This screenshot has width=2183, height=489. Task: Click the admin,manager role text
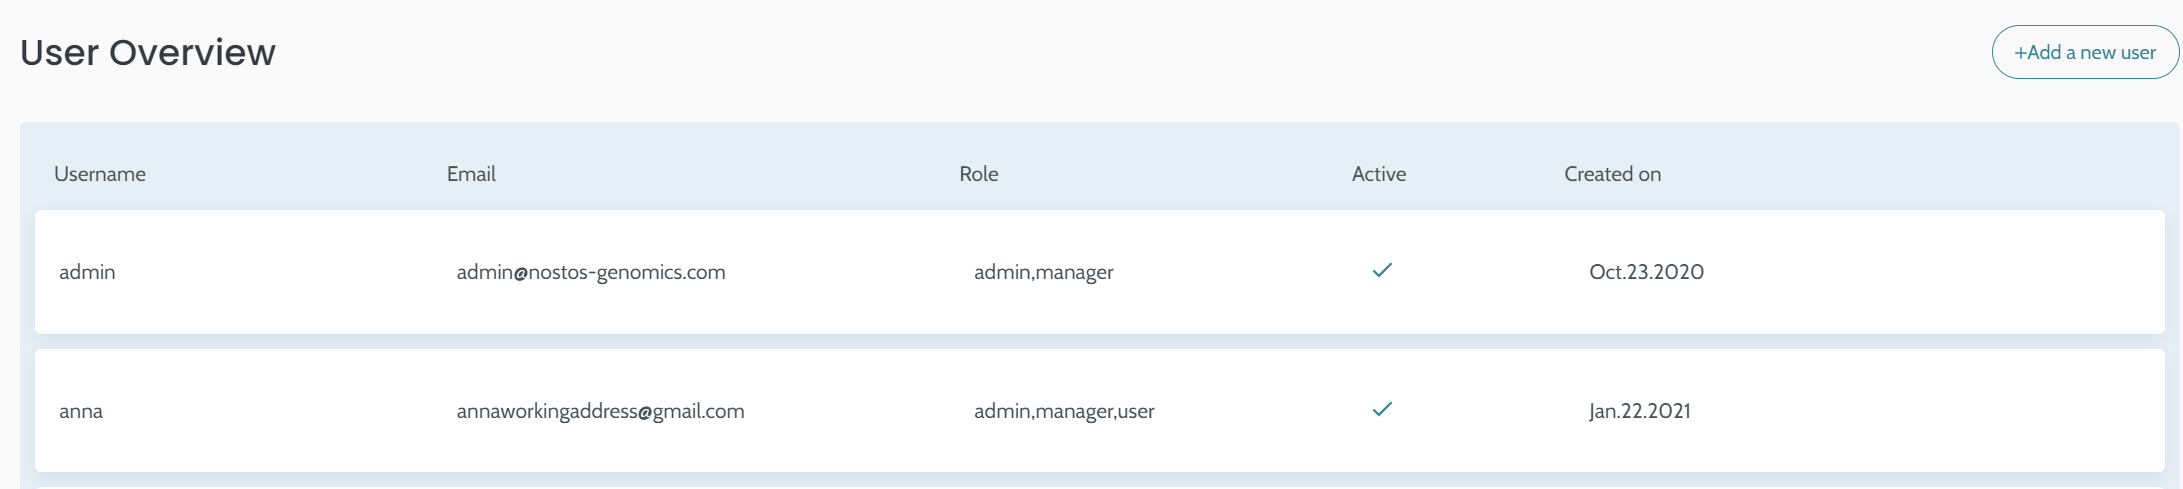[x=1043, y=272]
